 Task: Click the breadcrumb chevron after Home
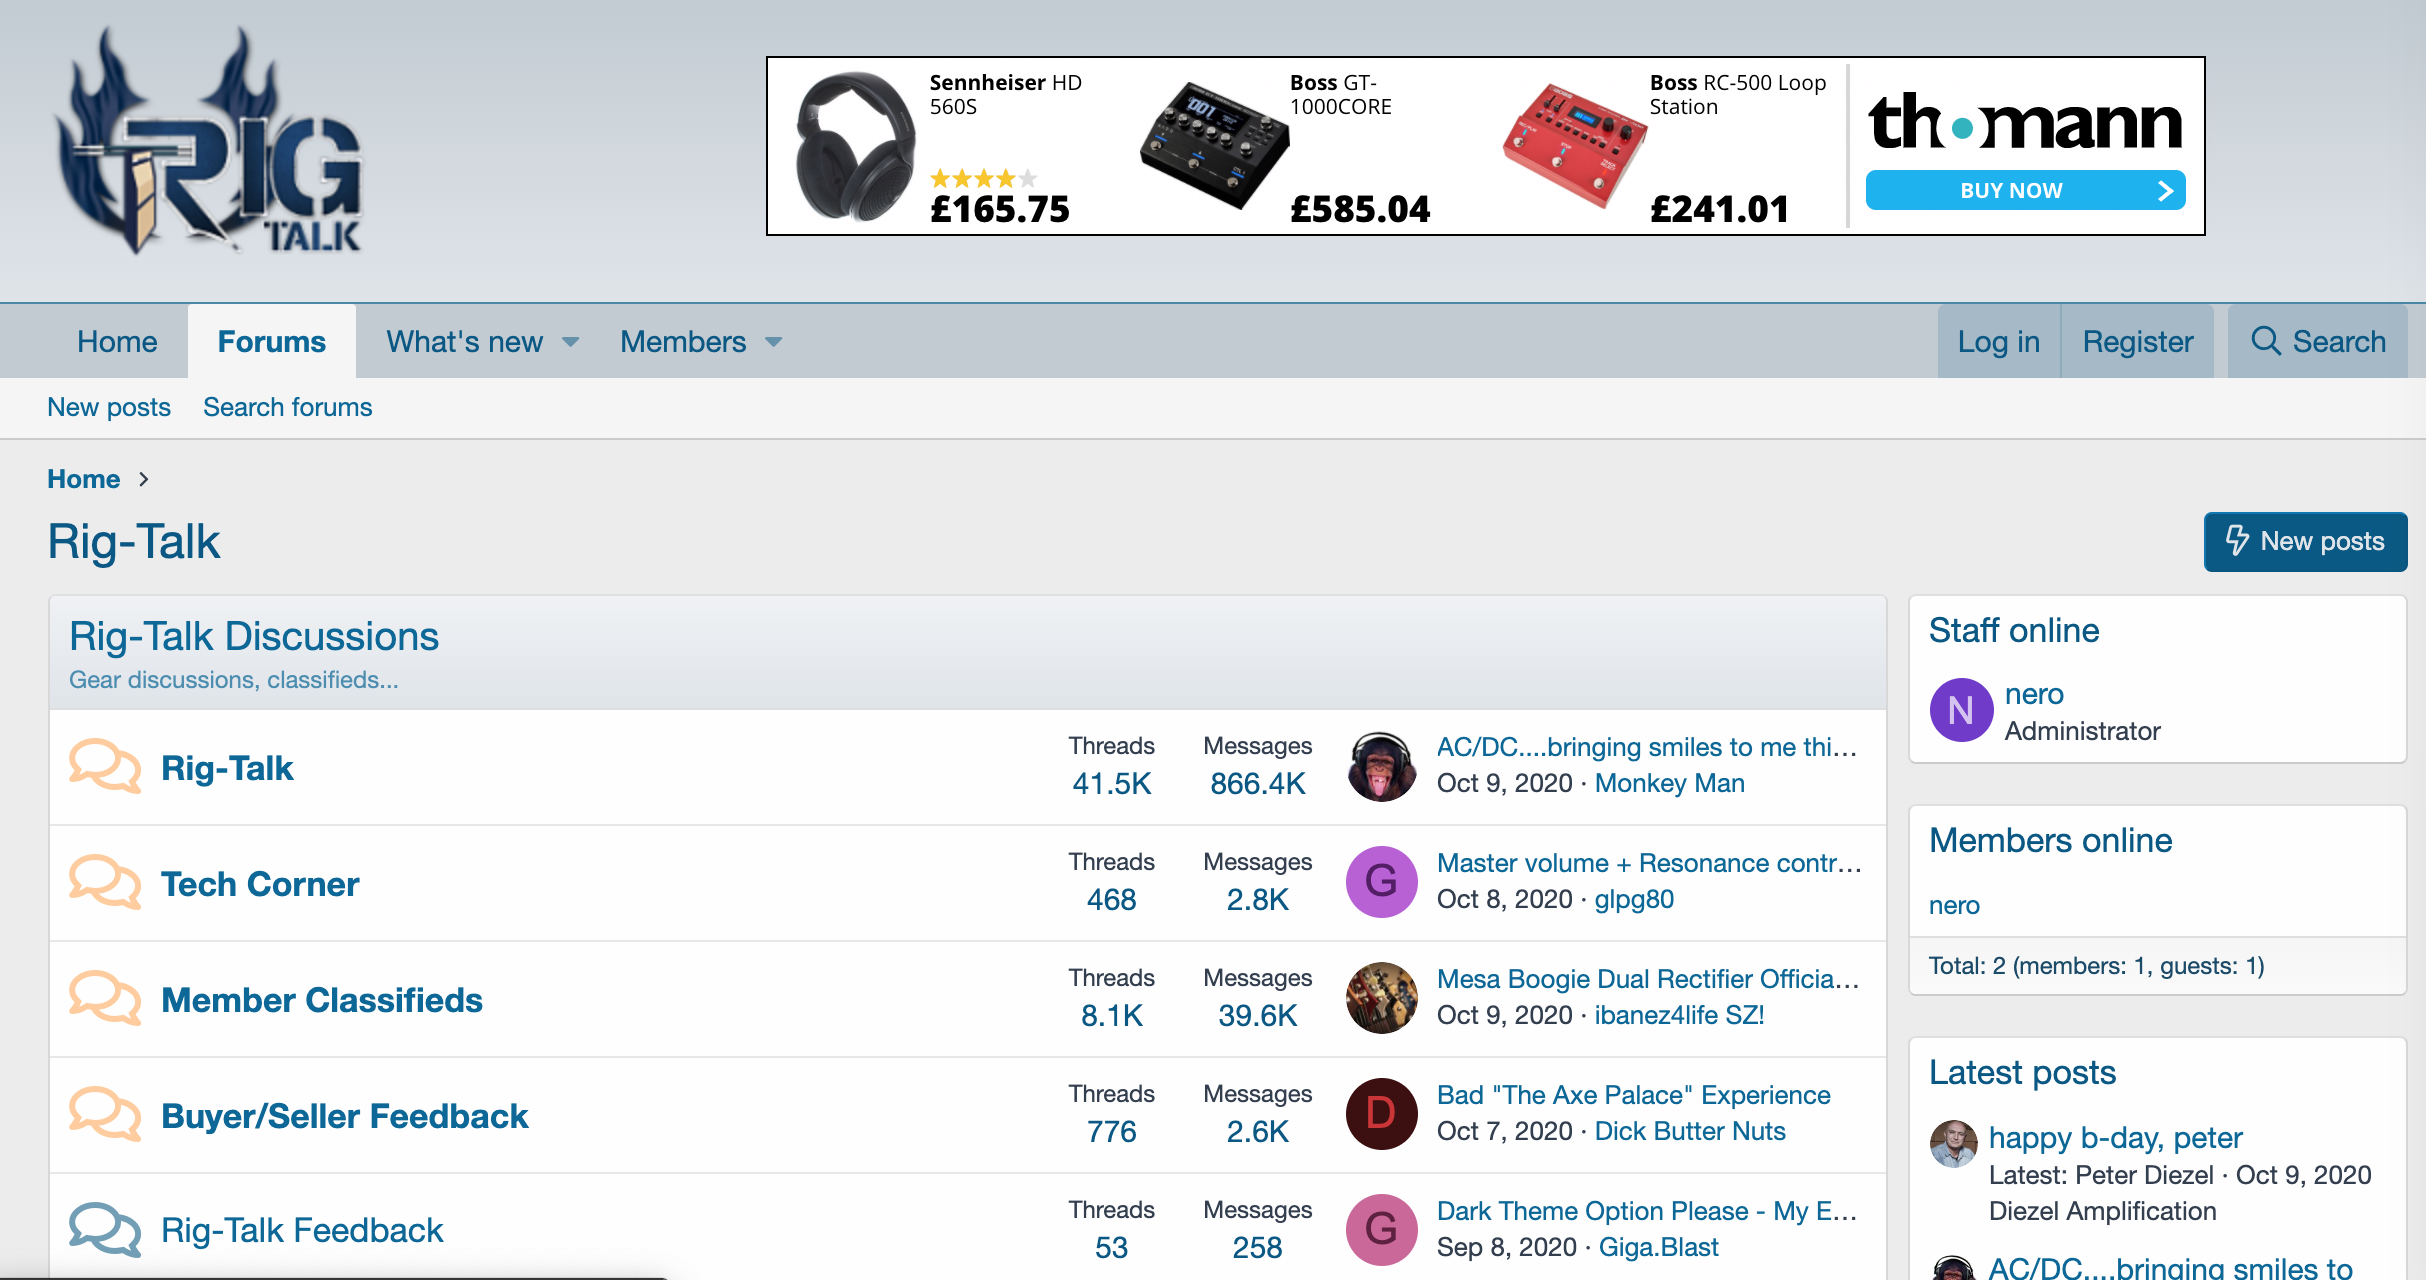point(144,479)
